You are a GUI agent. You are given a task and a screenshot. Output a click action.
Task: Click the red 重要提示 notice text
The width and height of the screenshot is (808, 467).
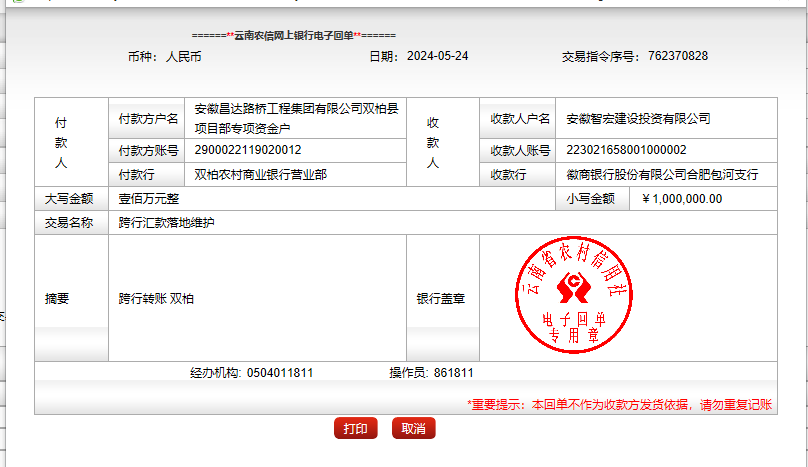pyautogui.click(x=619, y=405)
